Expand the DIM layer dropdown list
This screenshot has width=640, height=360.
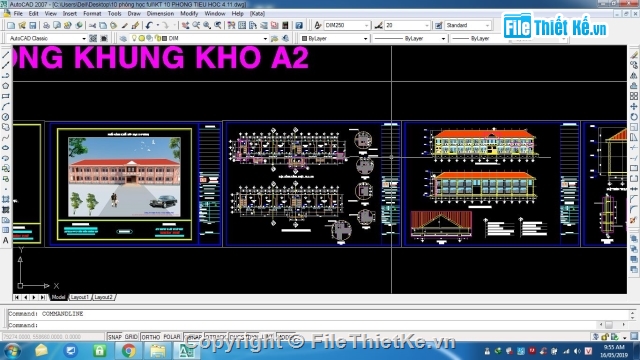[265, 38]
